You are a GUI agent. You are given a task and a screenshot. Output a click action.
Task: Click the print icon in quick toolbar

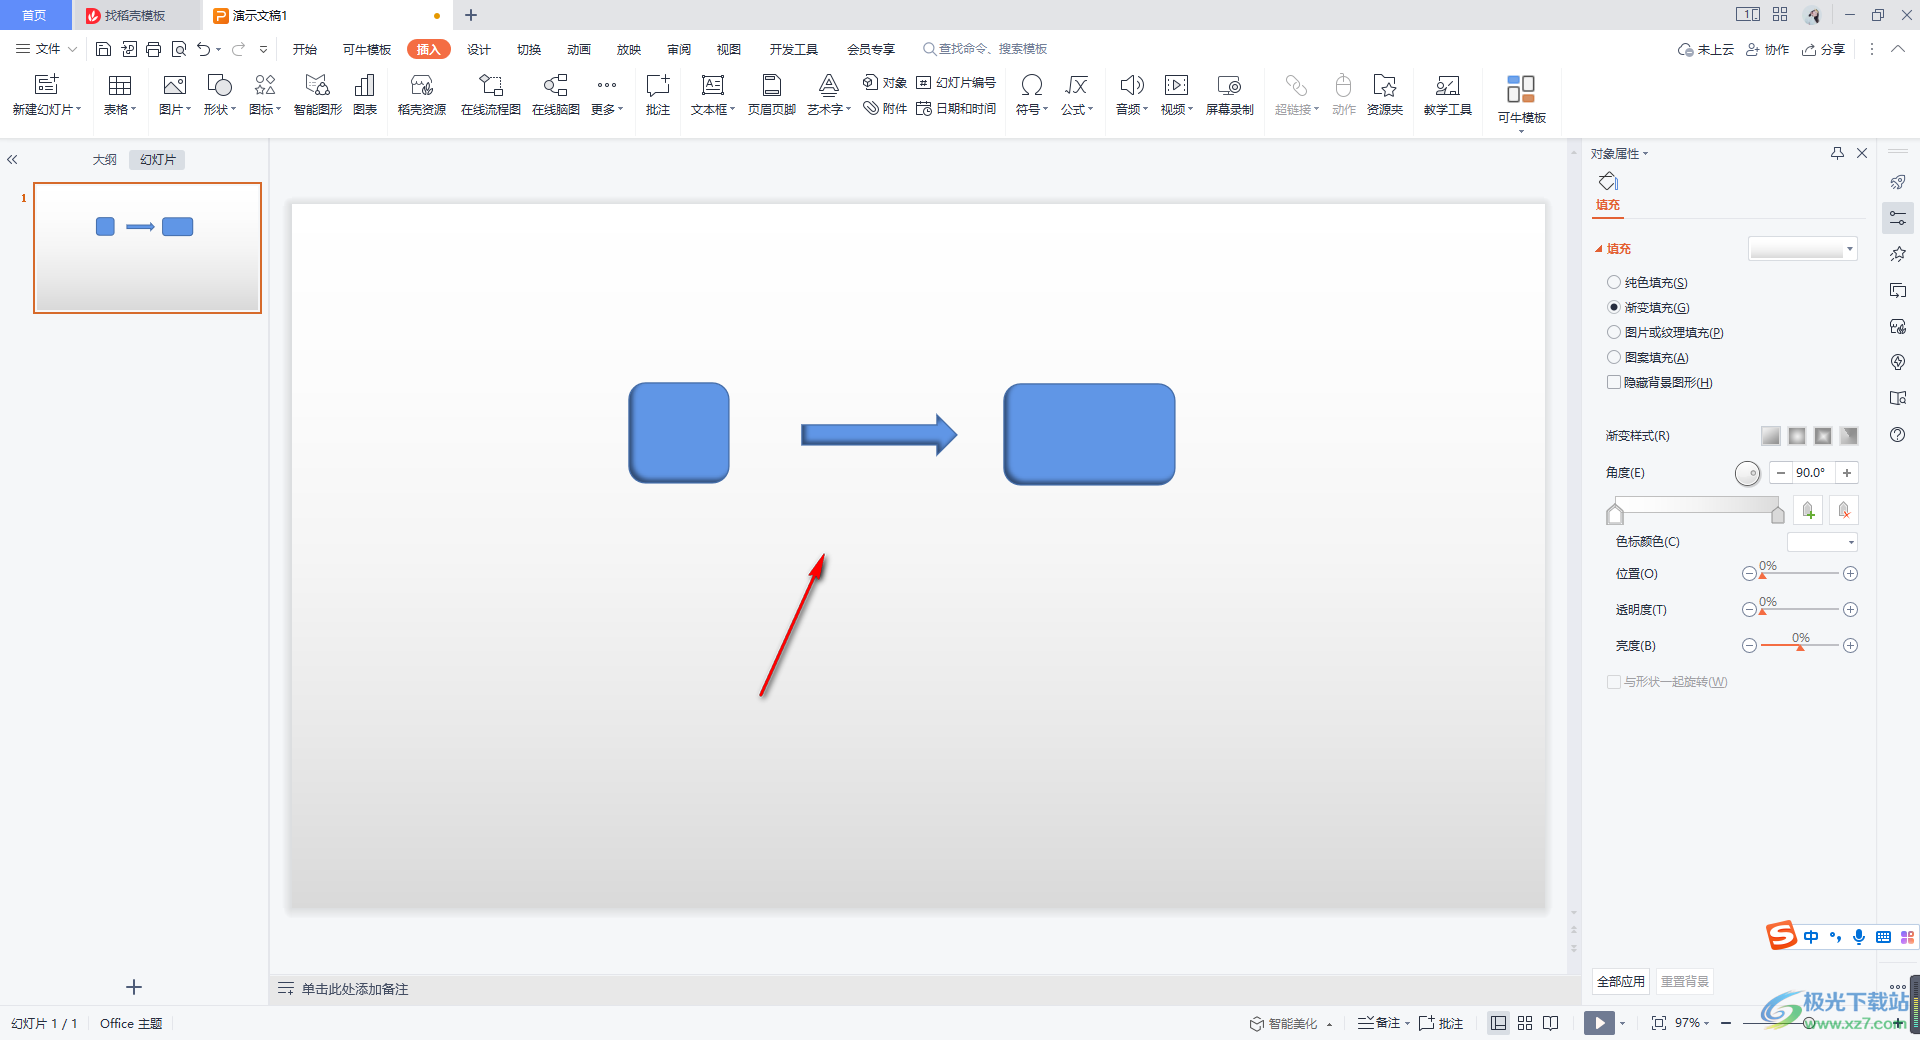(153, 49)
